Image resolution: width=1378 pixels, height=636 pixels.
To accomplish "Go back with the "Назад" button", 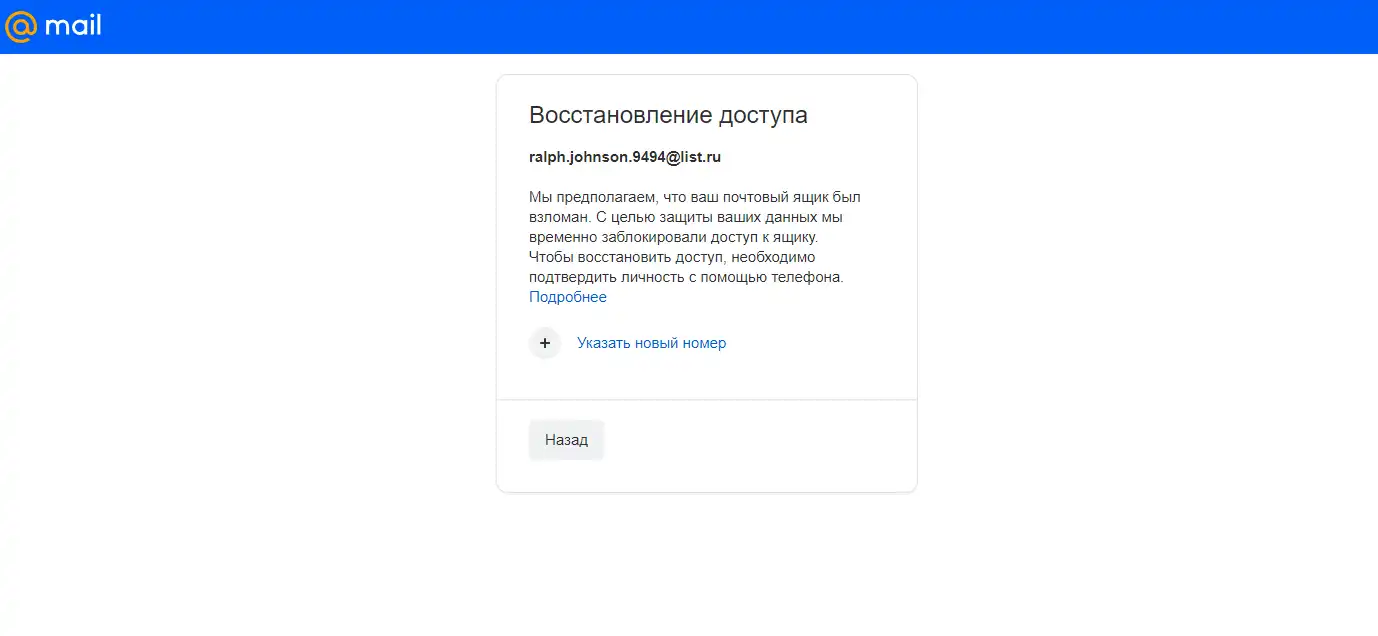I will (566, 440).
